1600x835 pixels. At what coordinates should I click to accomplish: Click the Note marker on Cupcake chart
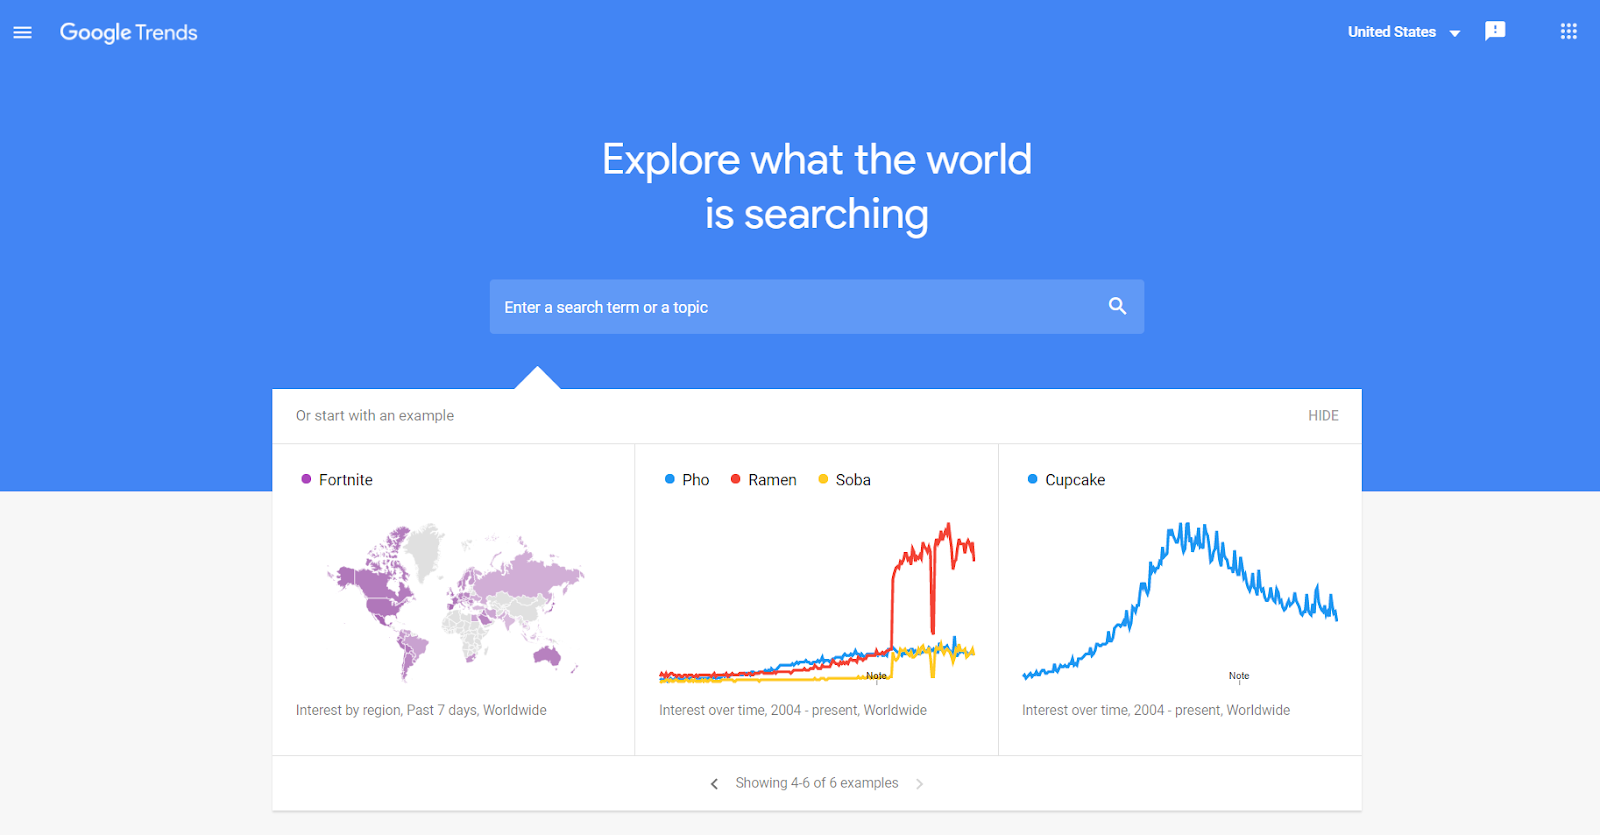(x=1239, y=676)
